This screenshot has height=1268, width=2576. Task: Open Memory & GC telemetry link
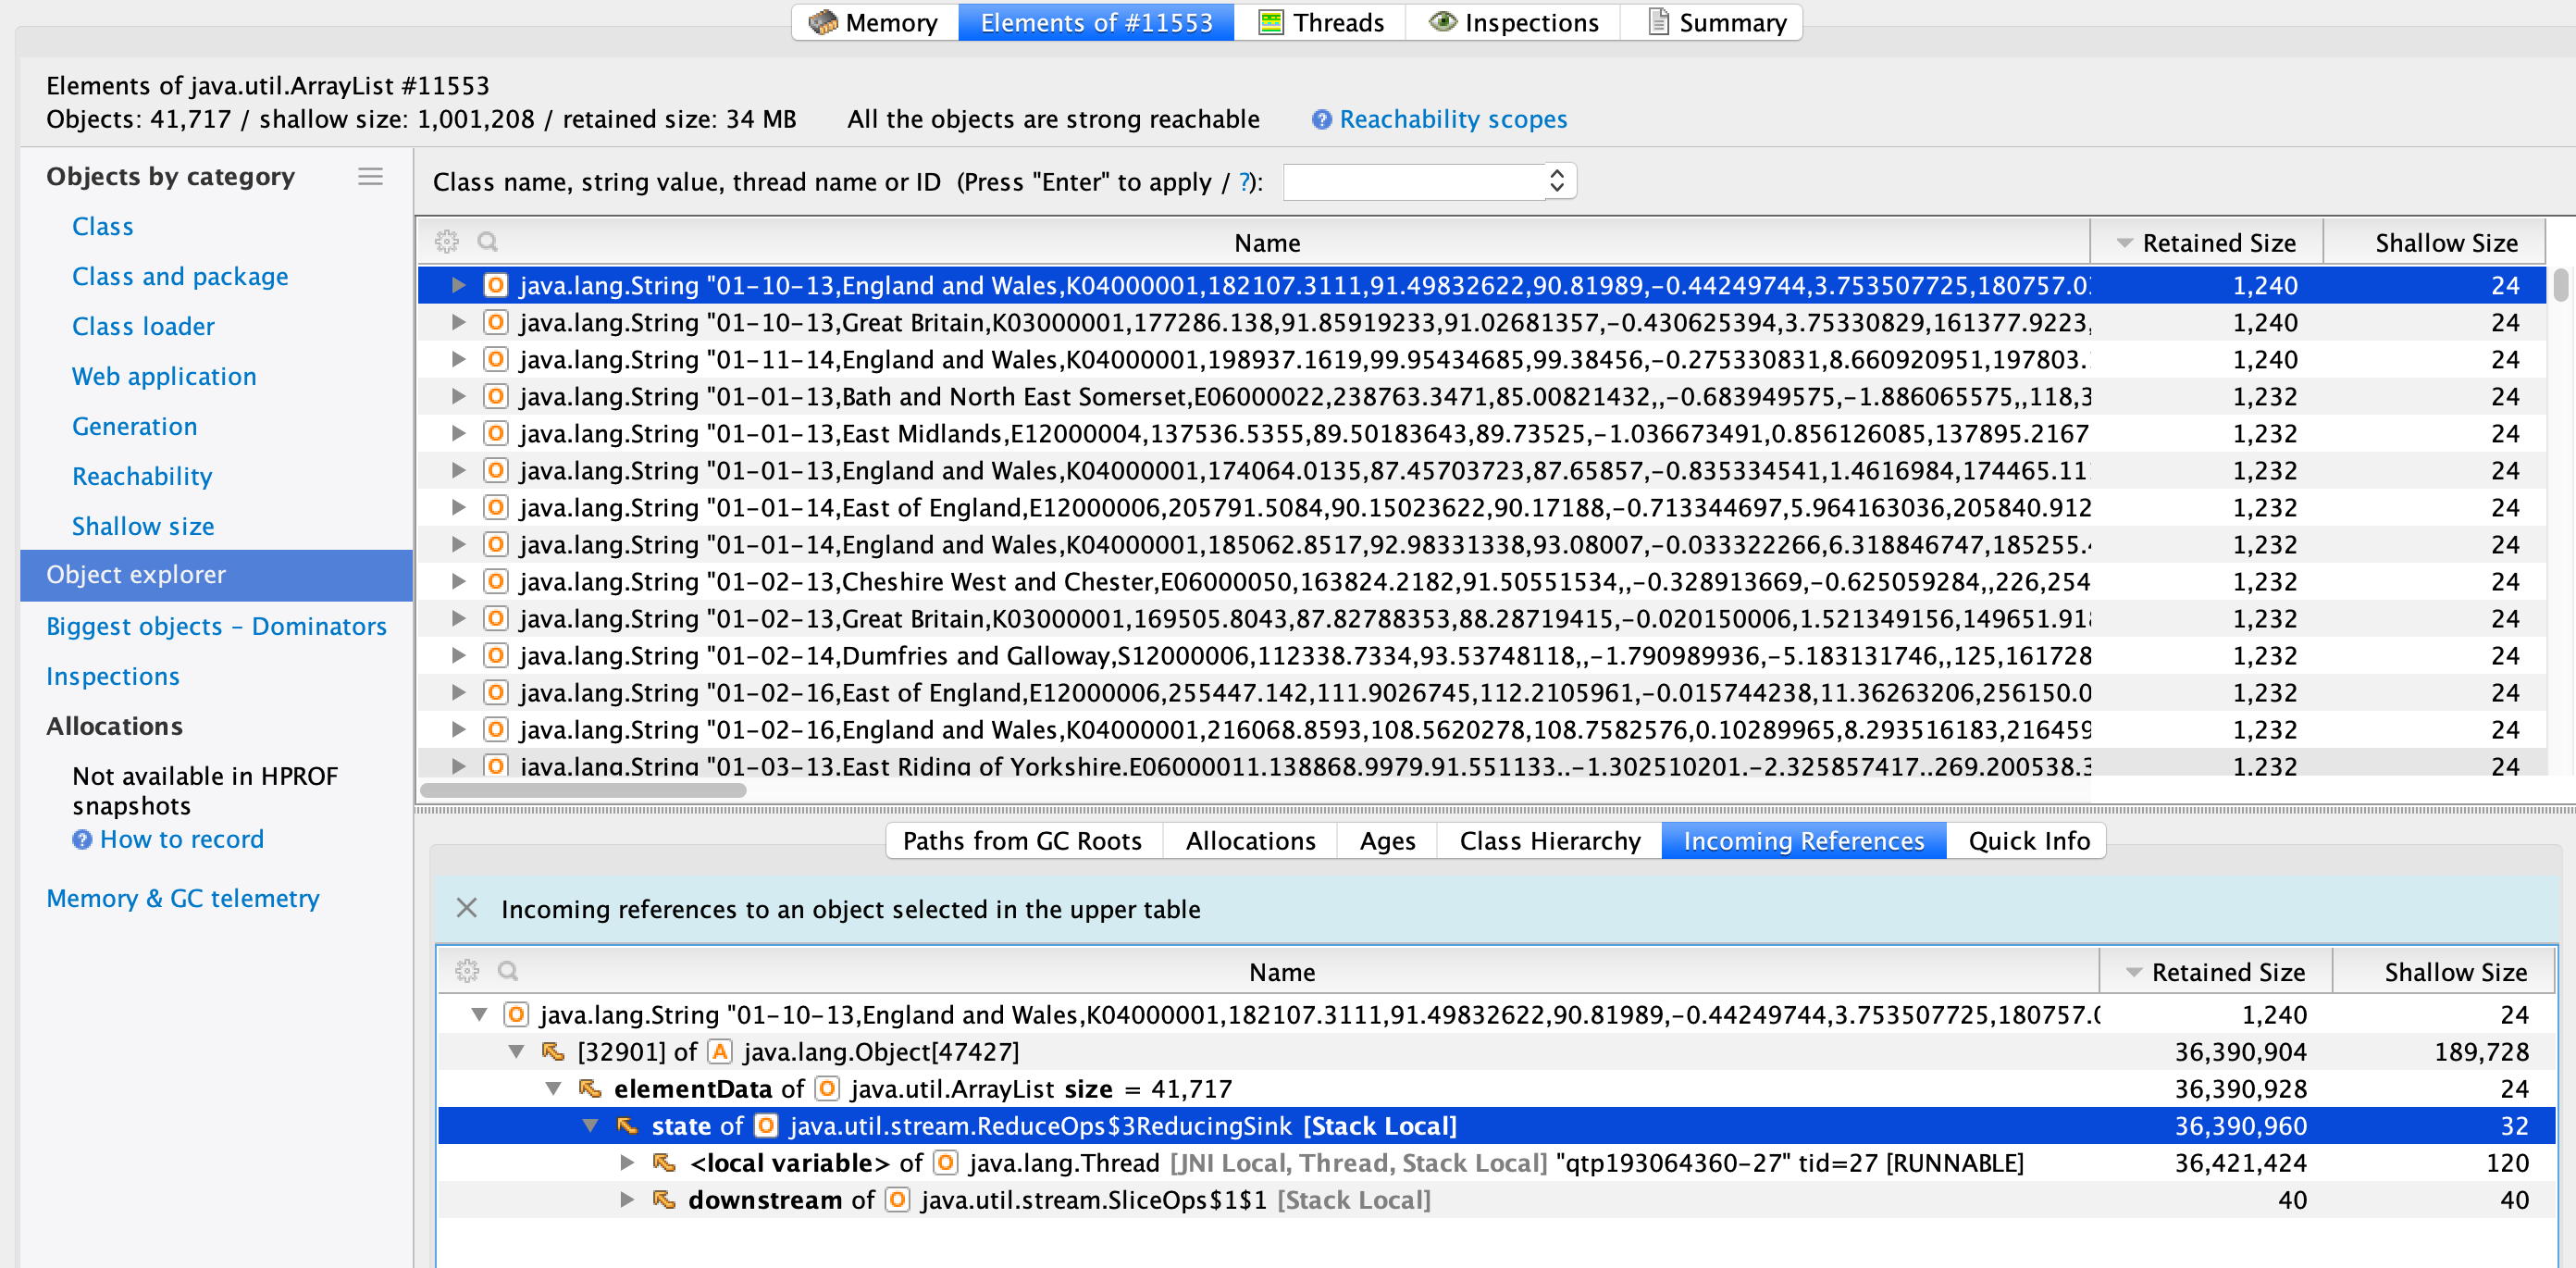pos(183,899)
